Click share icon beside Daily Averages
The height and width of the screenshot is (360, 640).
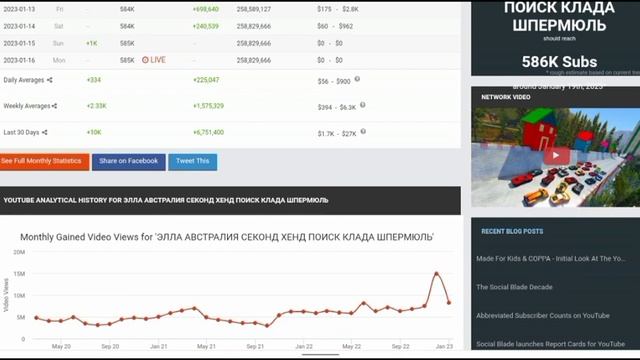(x=49, y=80)
